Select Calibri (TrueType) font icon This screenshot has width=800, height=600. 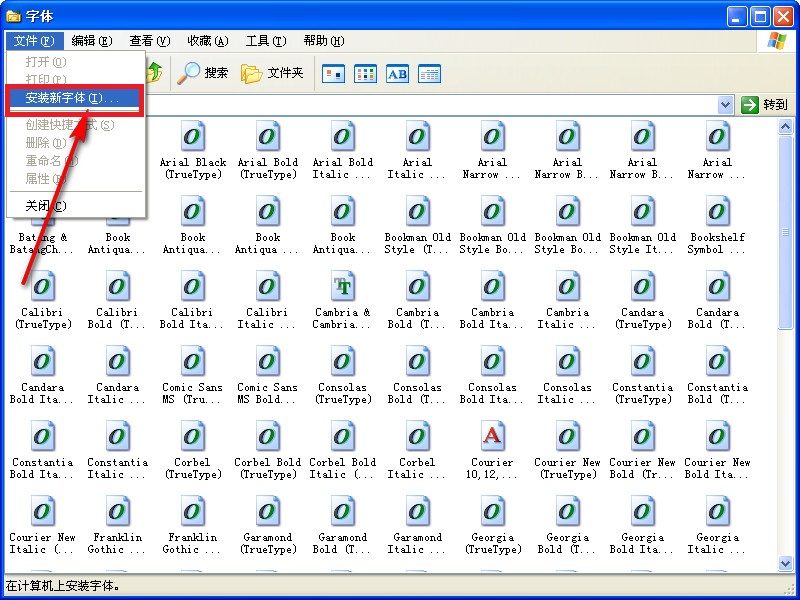(42, 286)
